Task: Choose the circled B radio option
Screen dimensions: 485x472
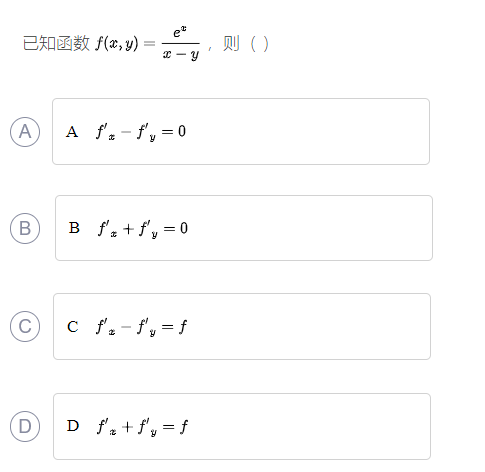Action: (x=25, y=228)
